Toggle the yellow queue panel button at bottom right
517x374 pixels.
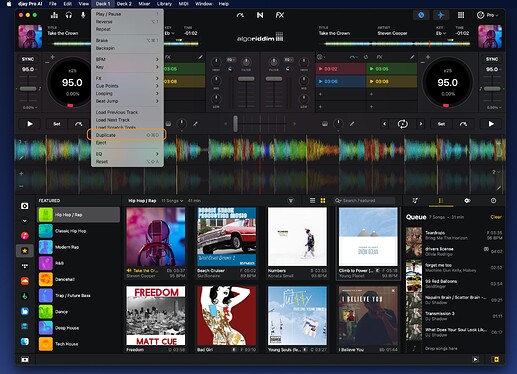[x=496, y=359]
